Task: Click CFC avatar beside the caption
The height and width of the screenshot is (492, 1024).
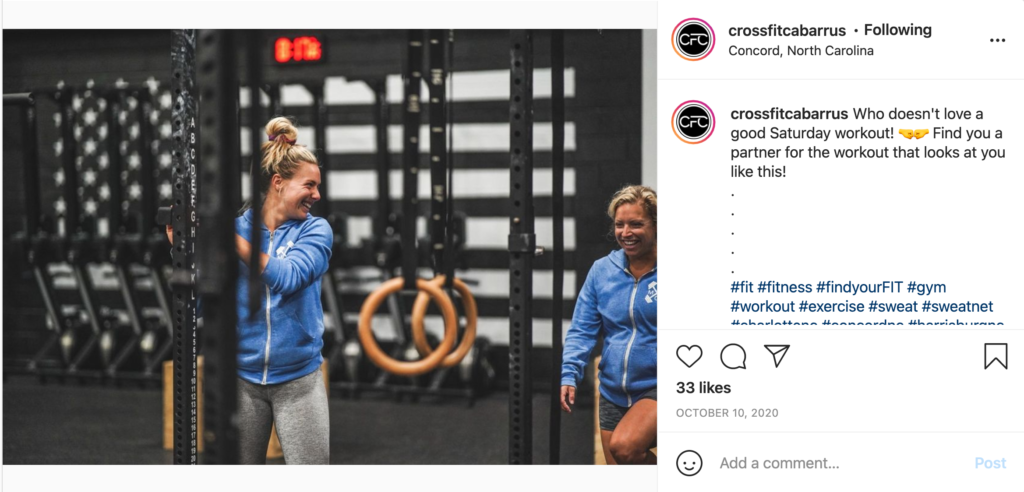Action: pyautogui.click(x=693, y=122)
